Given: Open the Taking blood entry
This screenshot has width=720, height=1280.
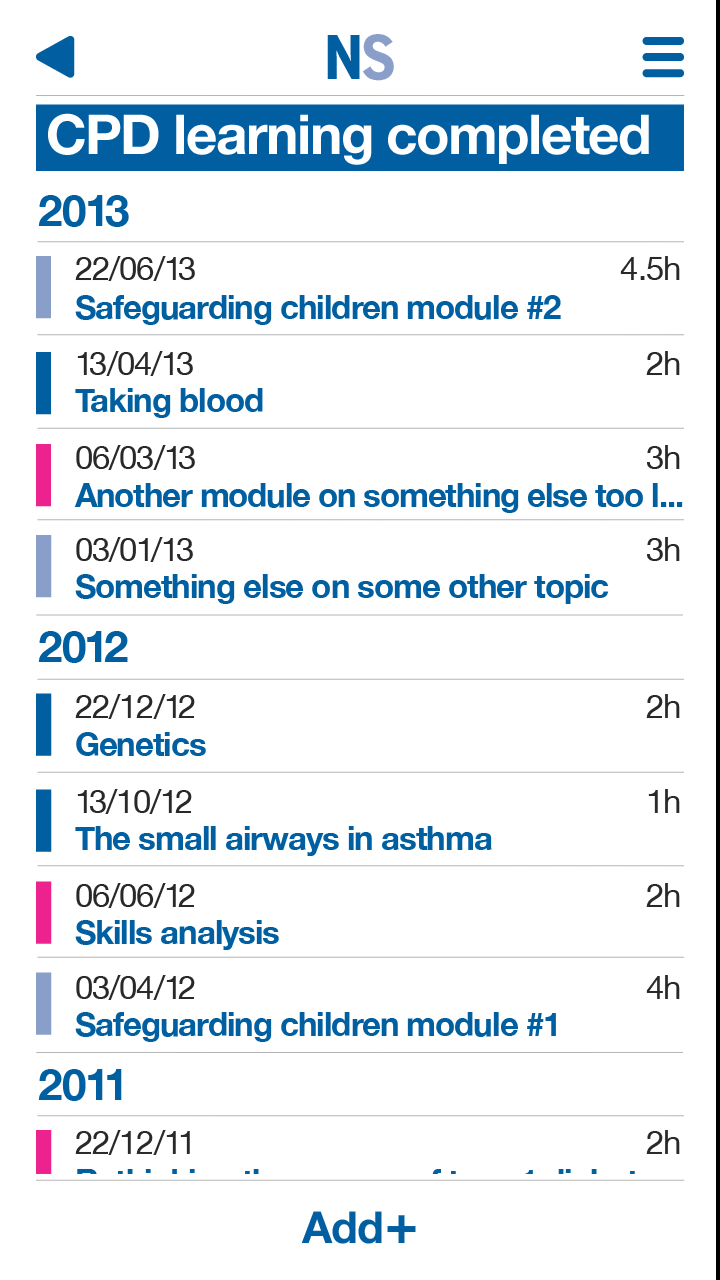Looking at the screenshot, I should coord(169,401).
